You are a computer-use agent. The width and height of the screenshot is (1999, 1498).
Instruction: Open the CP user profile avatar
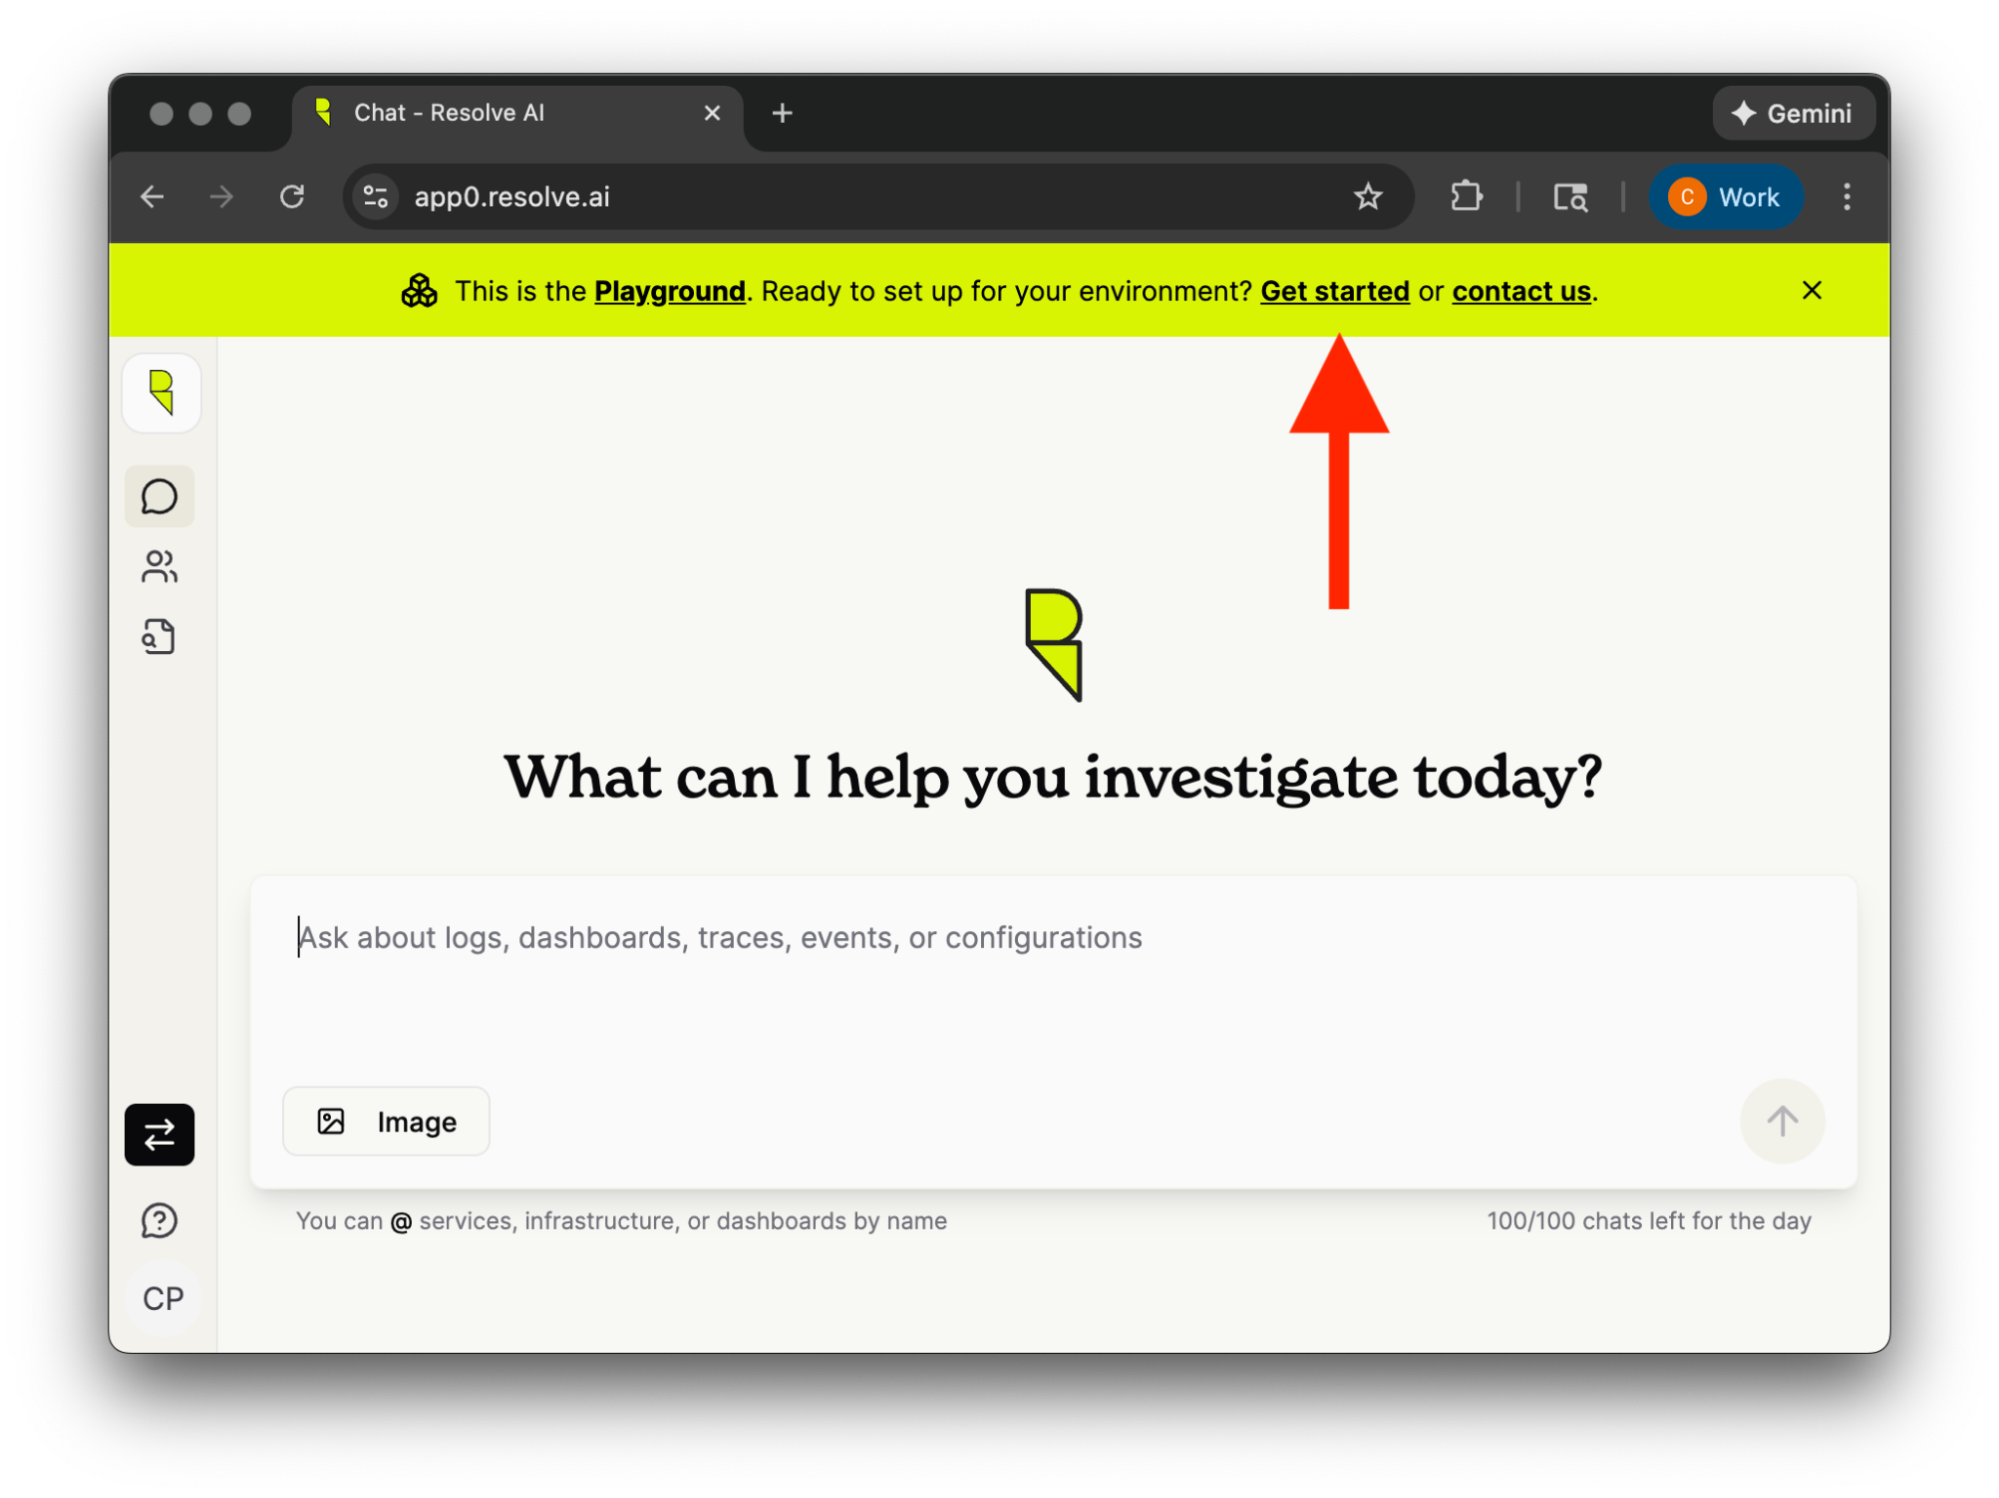pos(163,1298)
